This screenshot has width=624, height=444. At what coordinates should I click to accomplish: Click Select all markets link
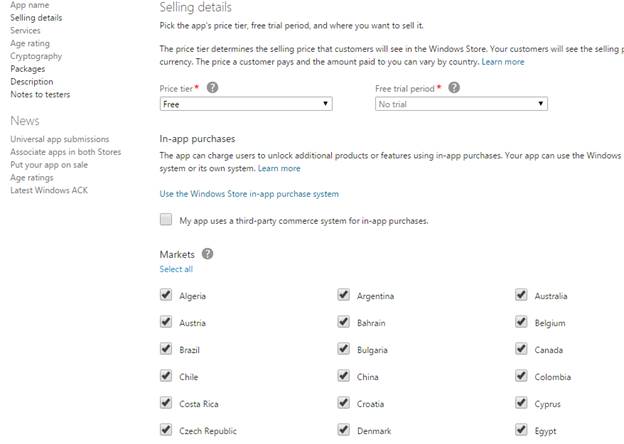tap(176, 269)
